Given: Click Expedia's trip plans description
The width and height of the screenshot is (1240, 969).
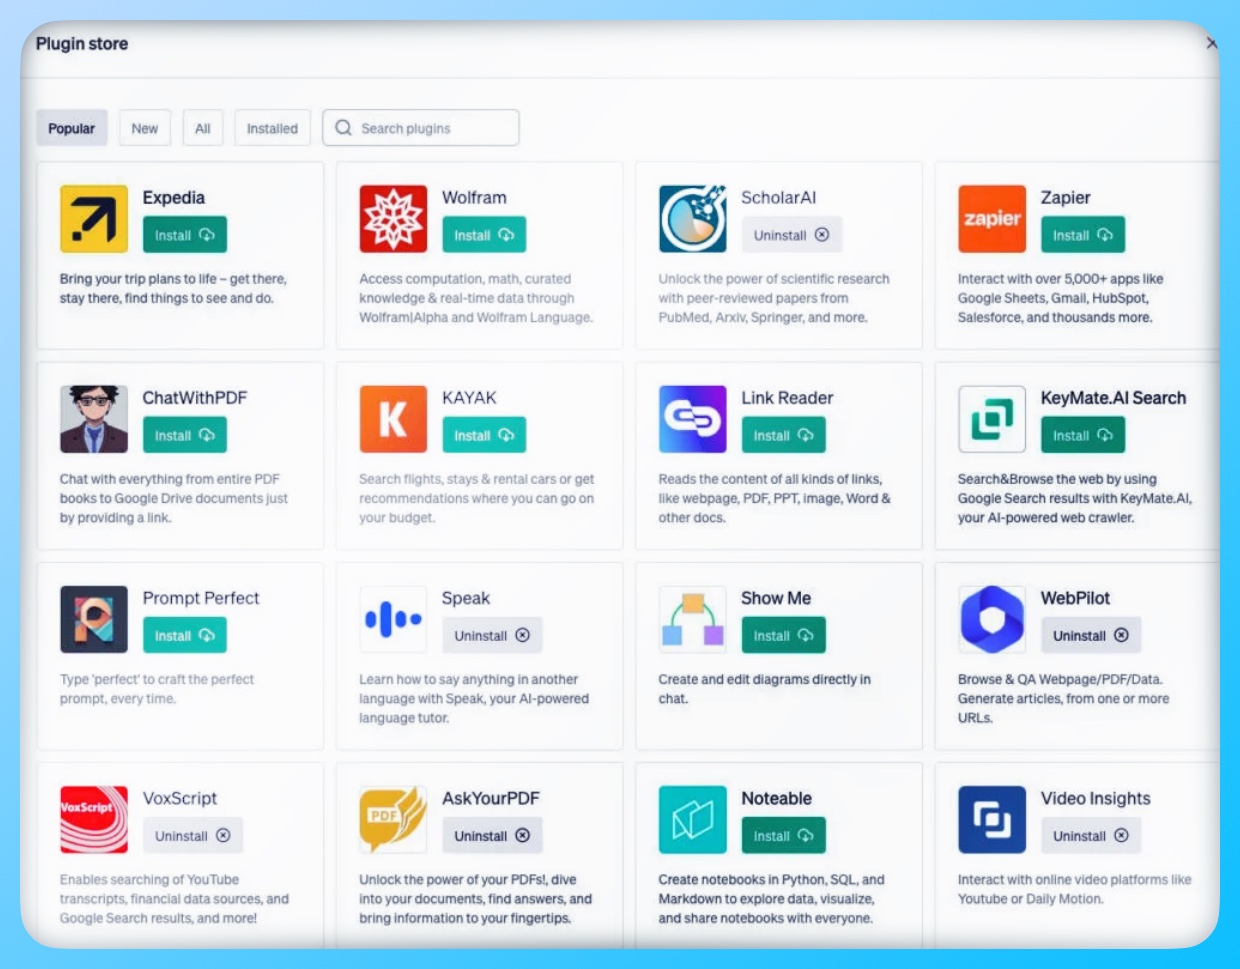Looking at the screenshot, I should pyautogui.click(x=173, y=288).
